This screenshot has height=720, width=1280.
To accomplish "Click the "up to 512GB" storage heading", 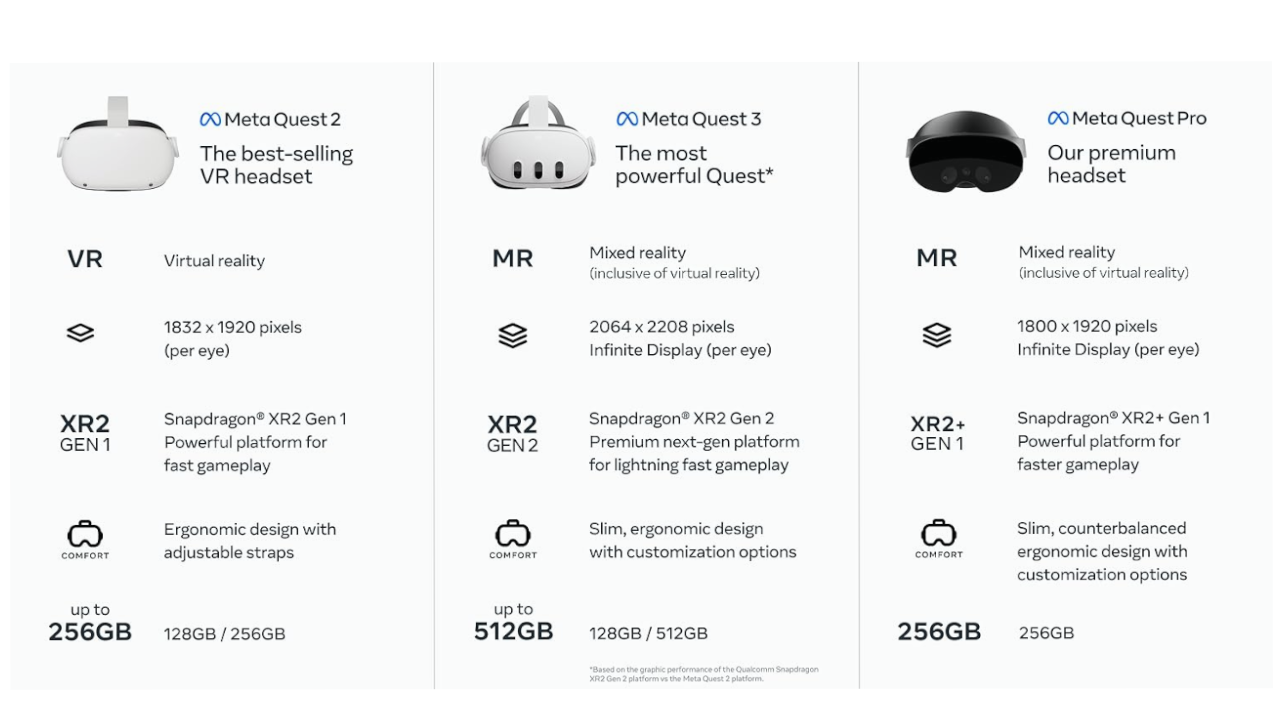I will tap(513, 622).
